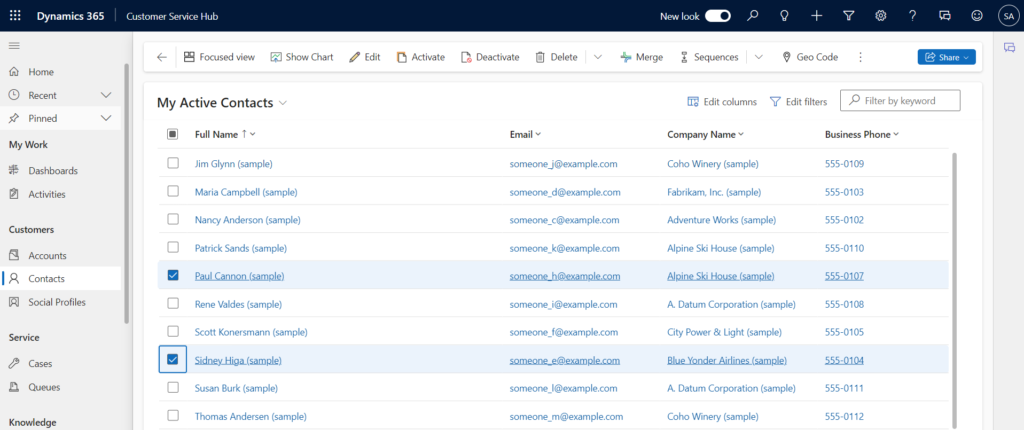Uncheck the Paul Cannon row checkbox
The width and height of the screenshot is (1024, 430).
click(x=173, y=275)
